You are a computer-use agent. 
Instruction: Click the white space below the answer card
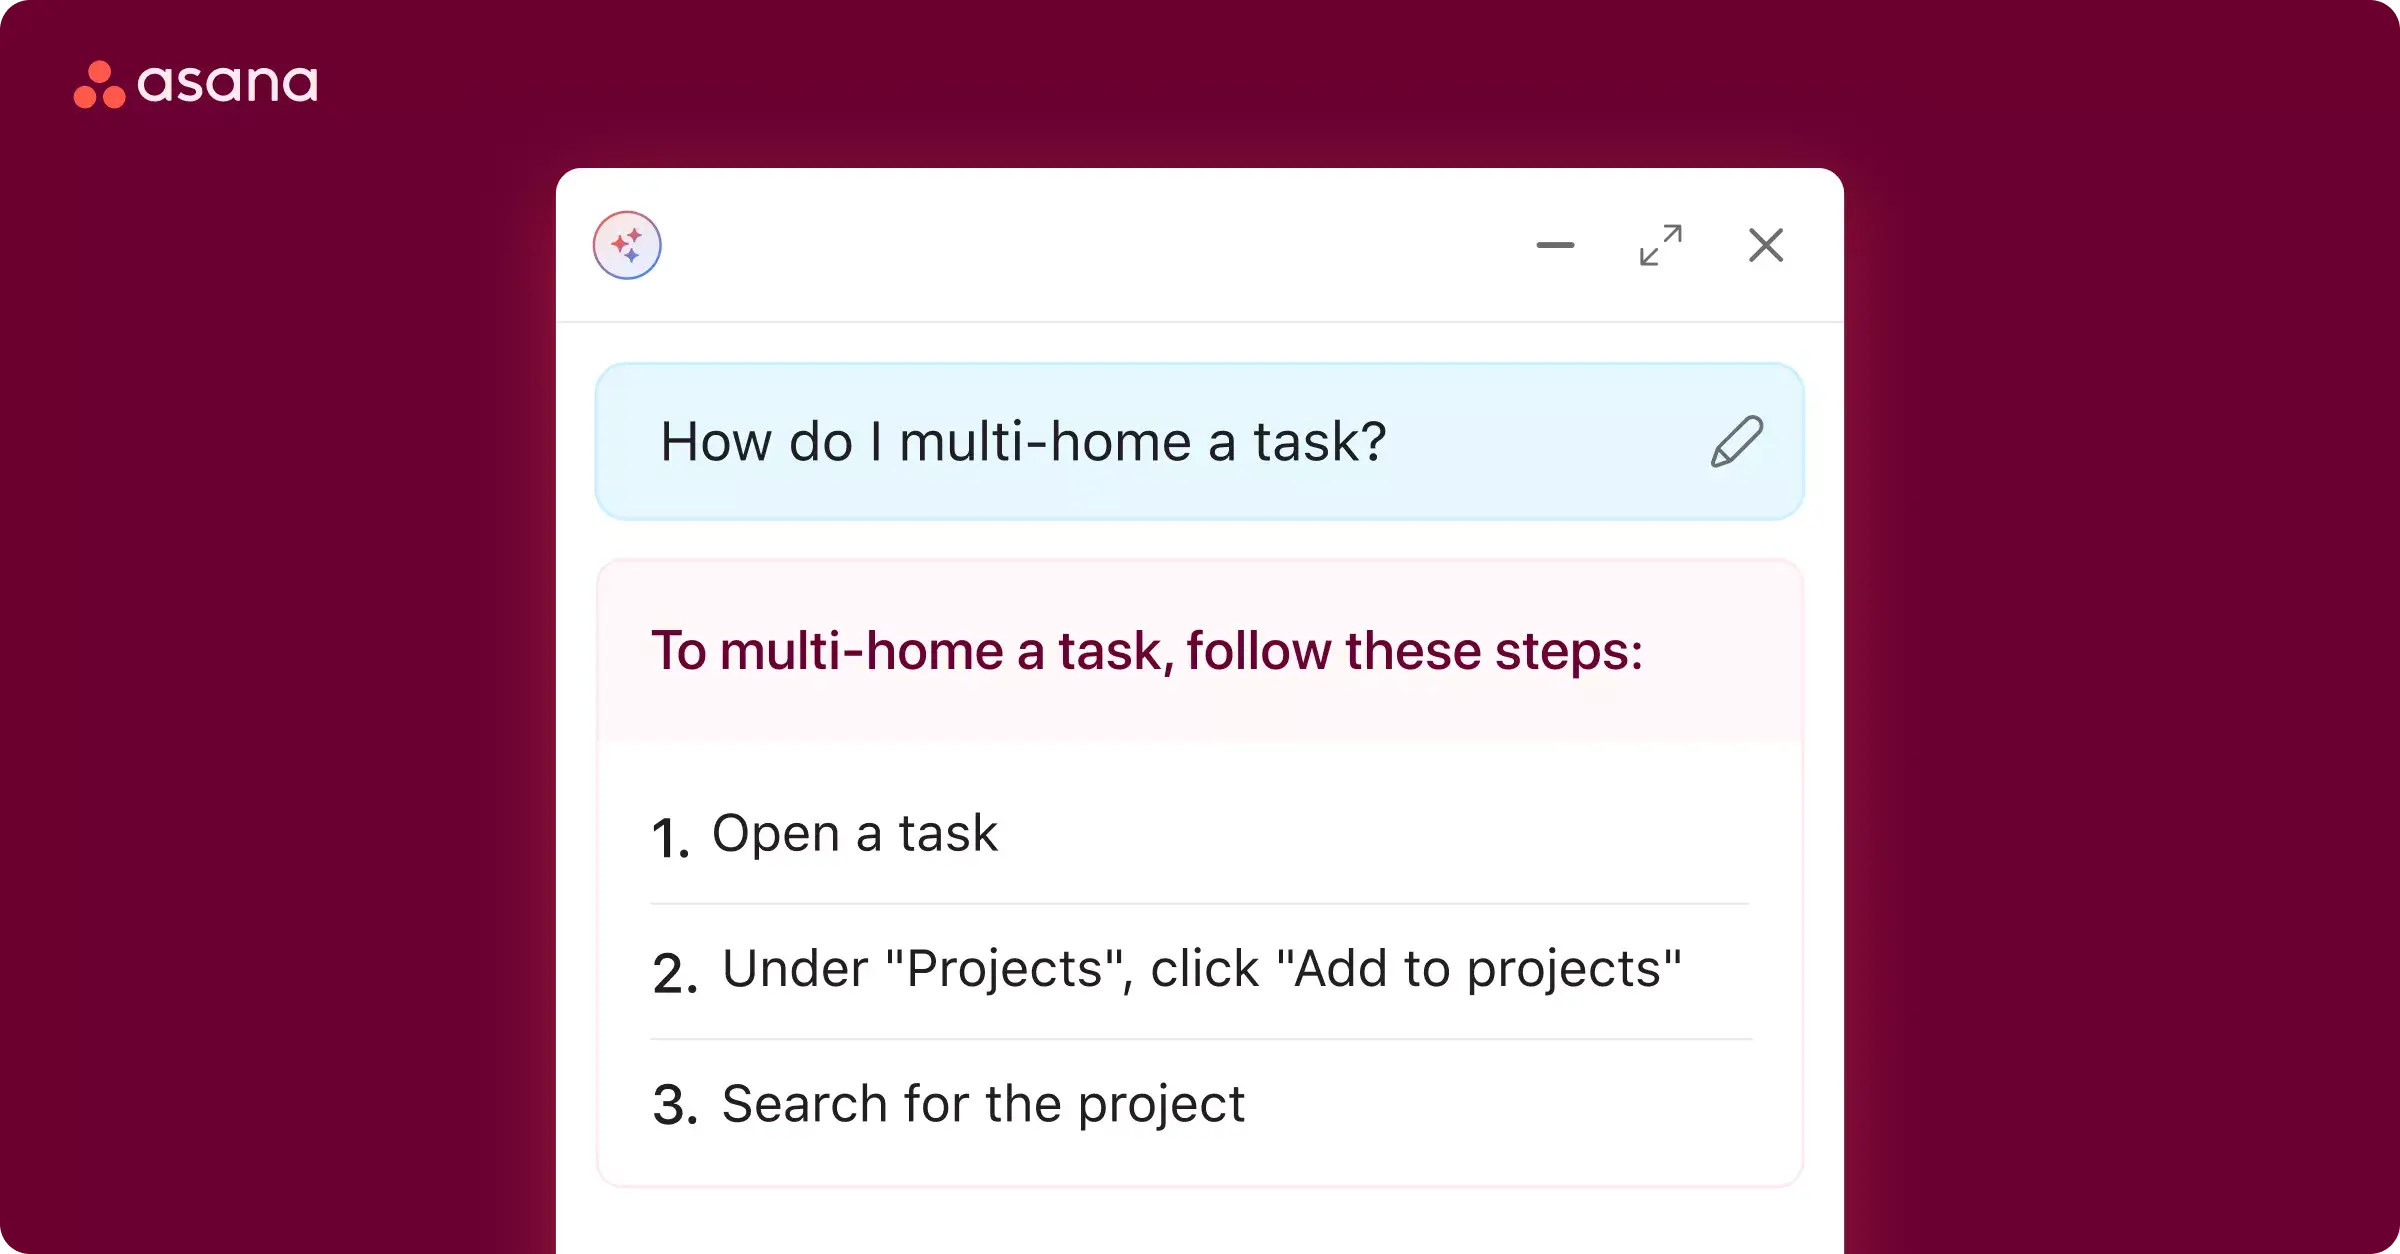click(x=1200, y=1222)
